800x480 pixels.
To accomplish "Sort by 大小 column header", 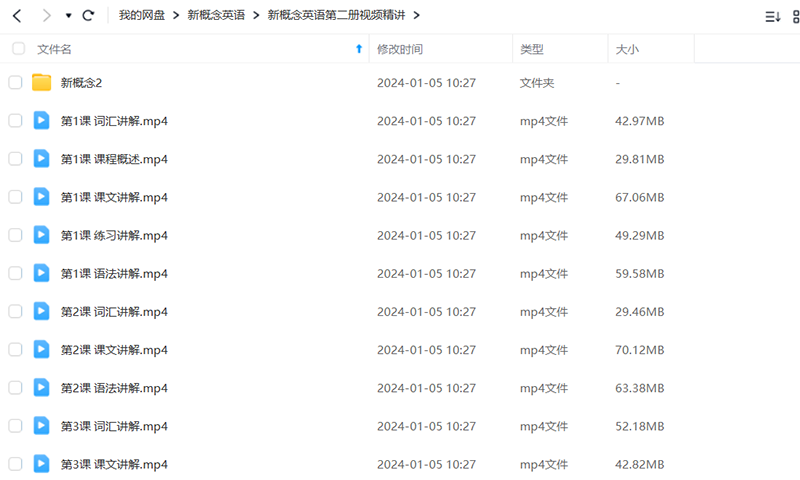I will click(x=627, y=49).
